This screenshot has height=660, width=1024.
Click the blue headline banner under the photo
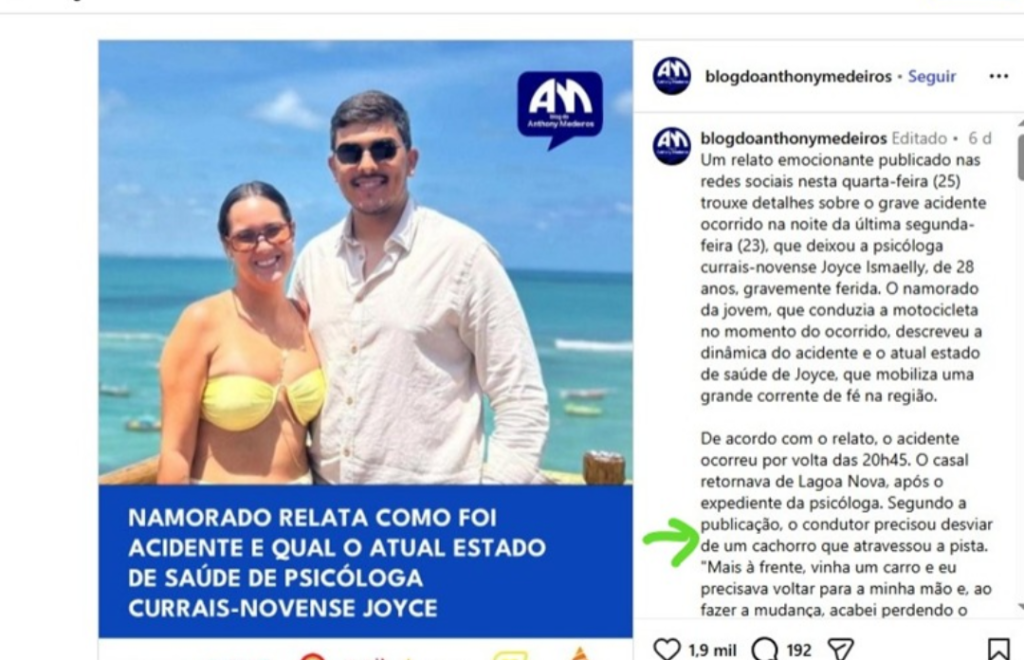366,561
